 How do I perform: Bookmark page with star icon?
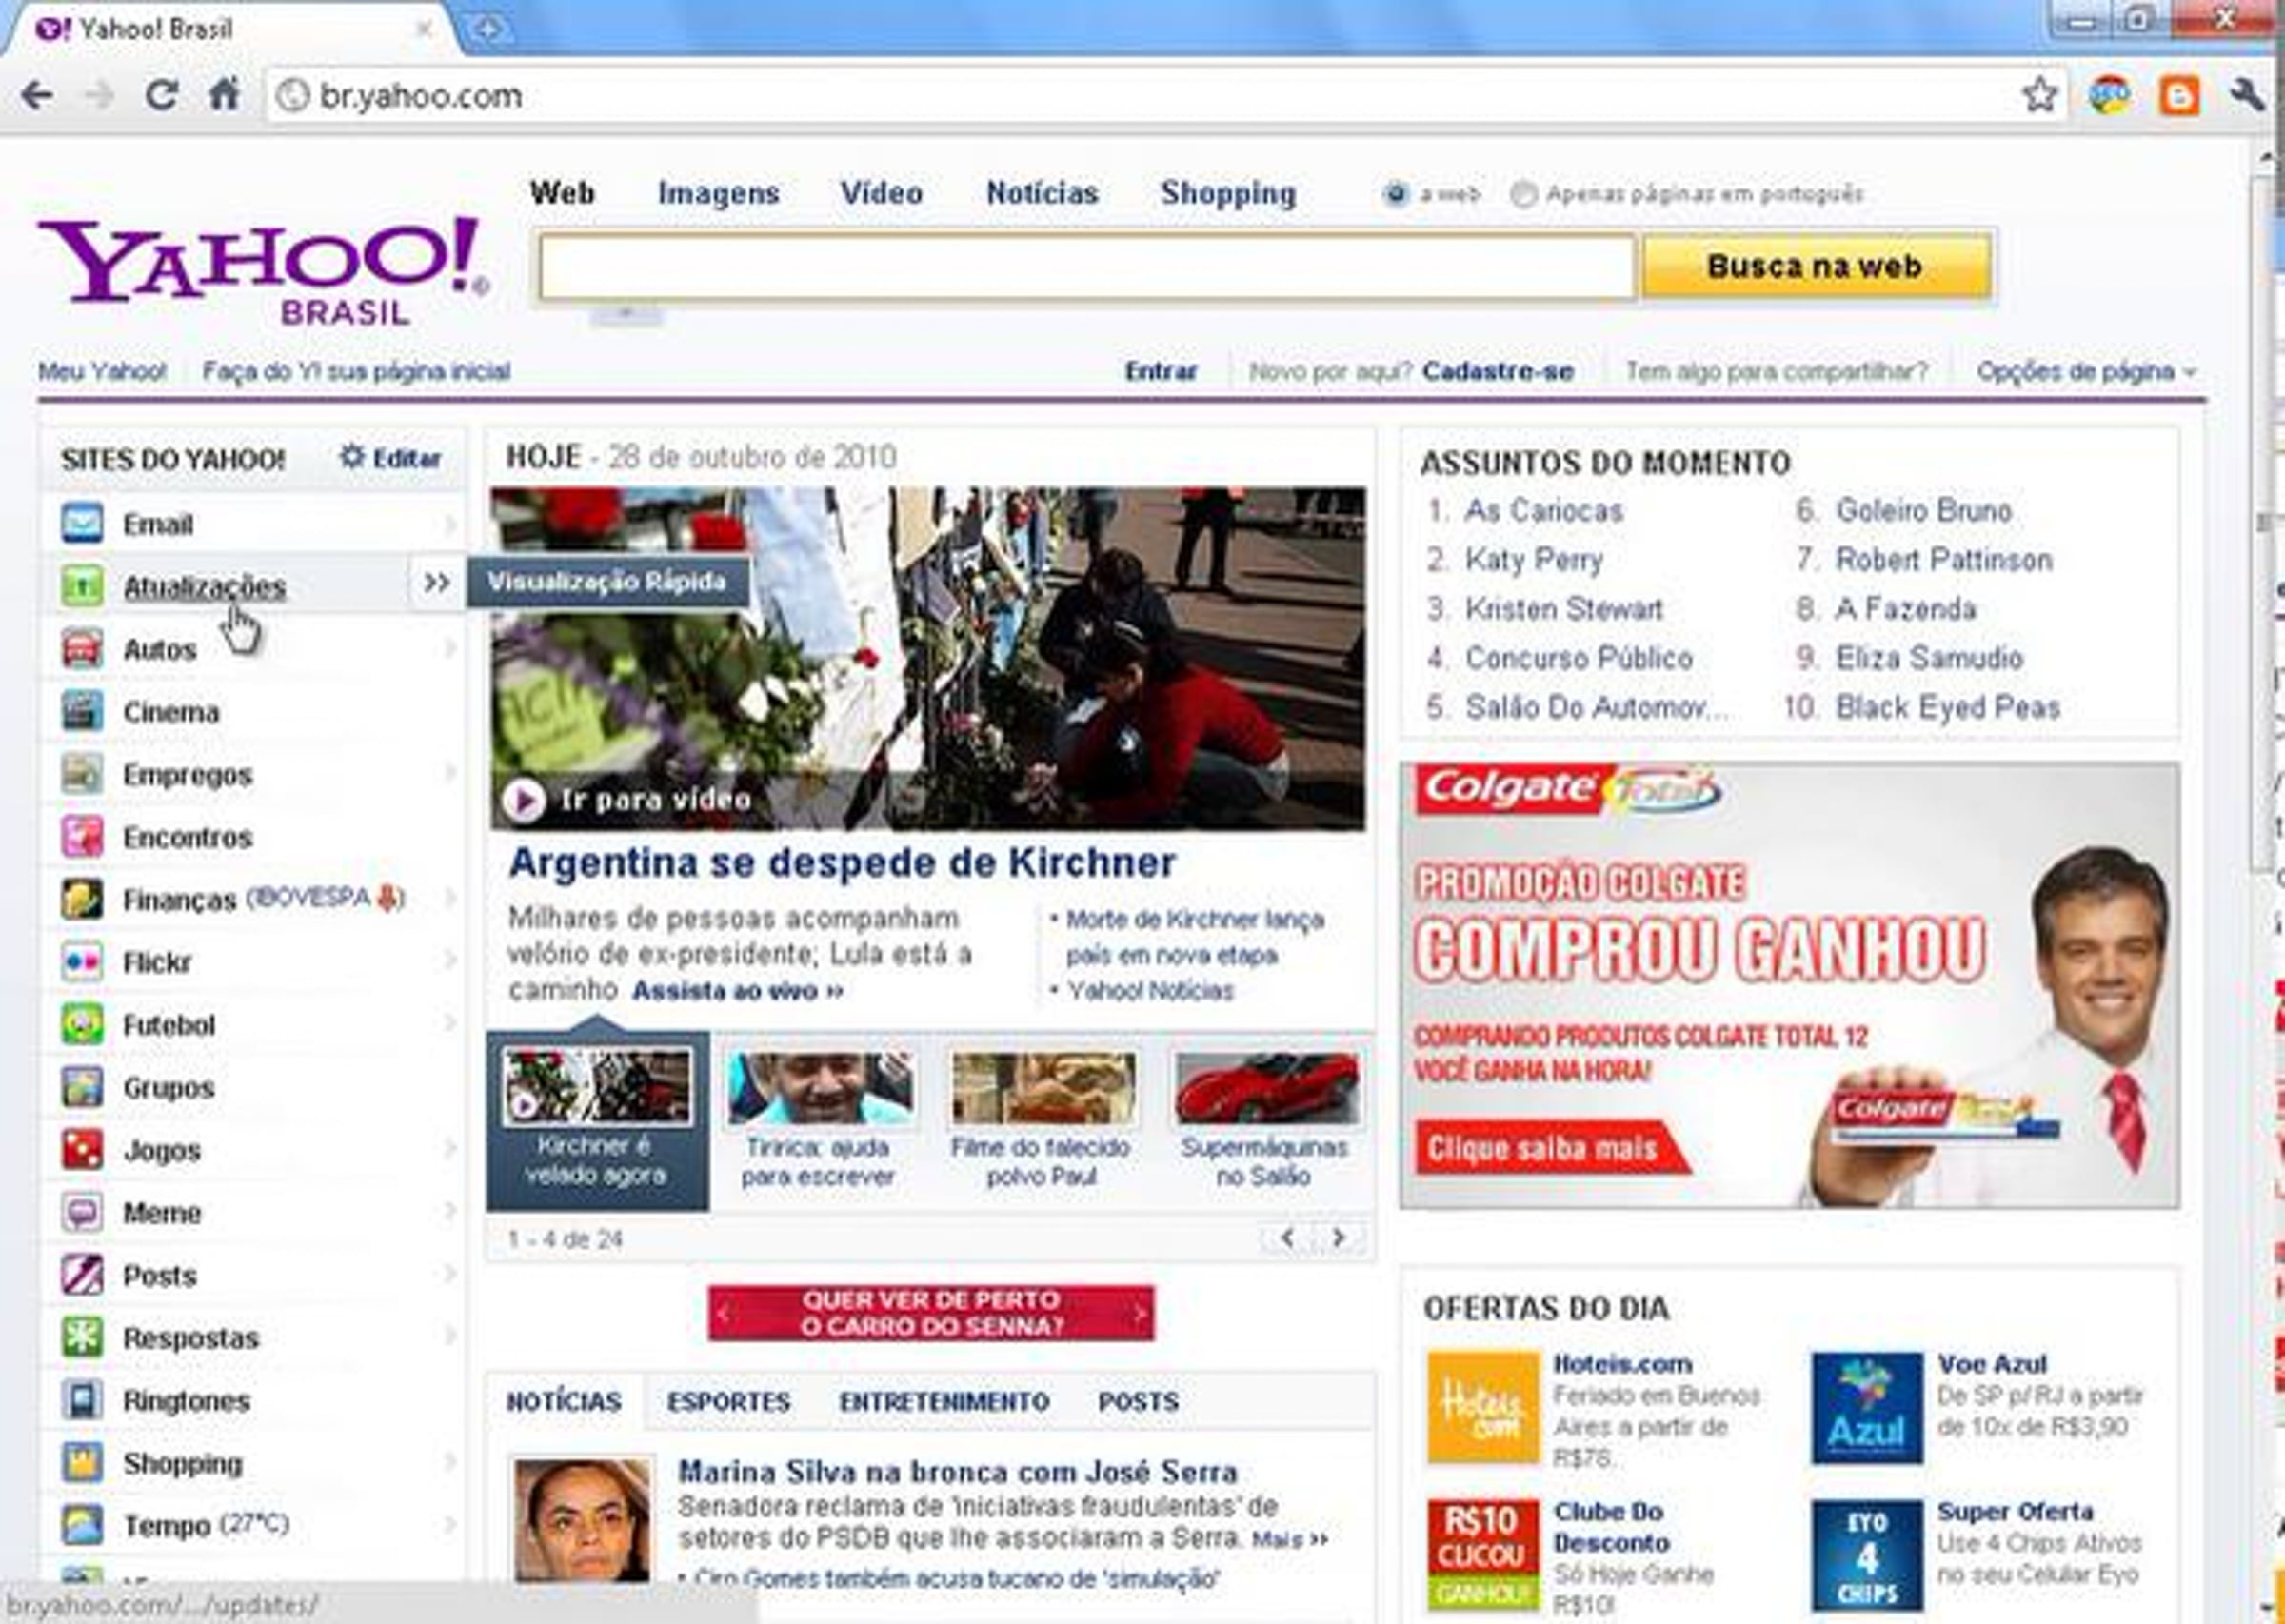tap(2039, 96)
